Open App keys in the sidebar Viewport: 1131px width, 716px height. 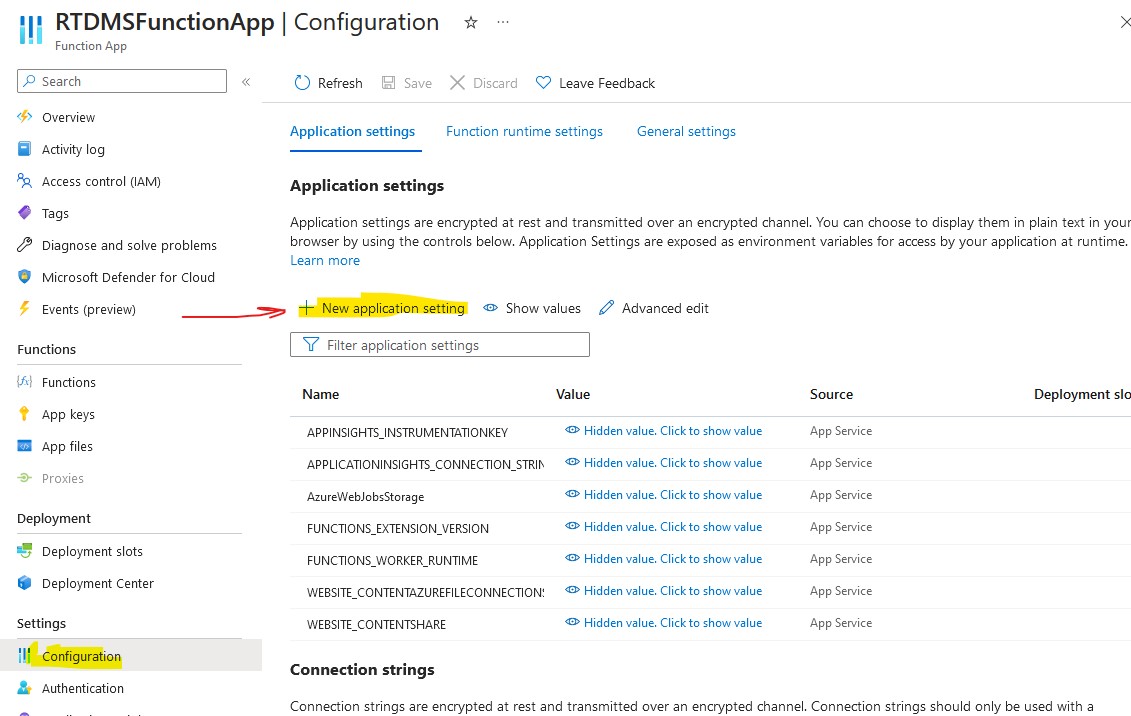[x=68, y=414]
